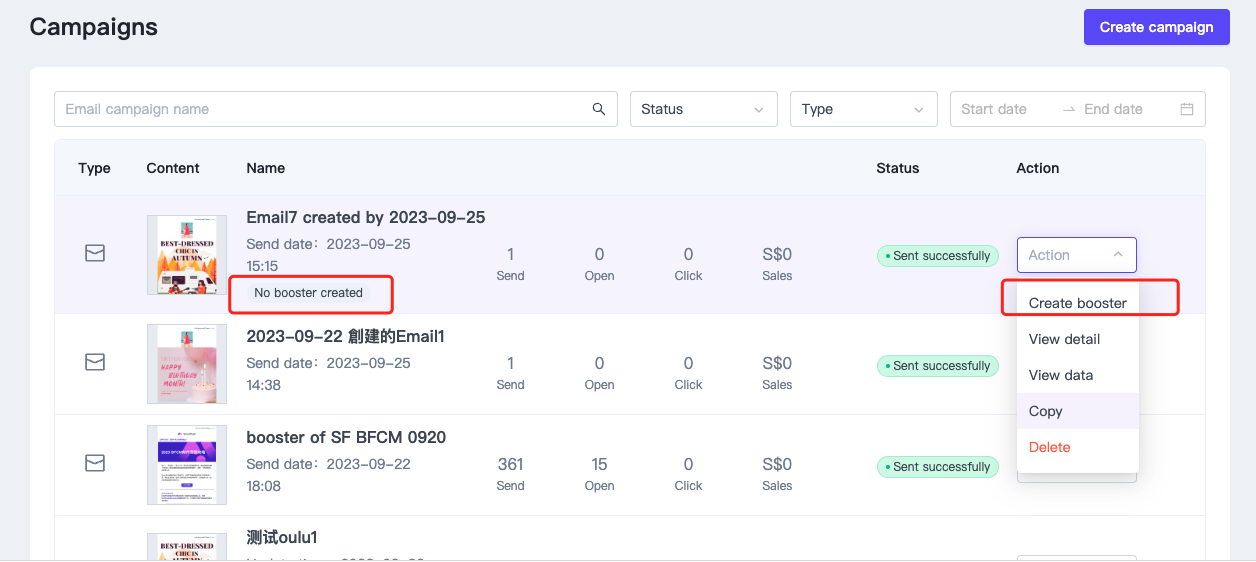Open the date range calendar icon
The image size is (1256, 562).
[x=1187, y=109]
